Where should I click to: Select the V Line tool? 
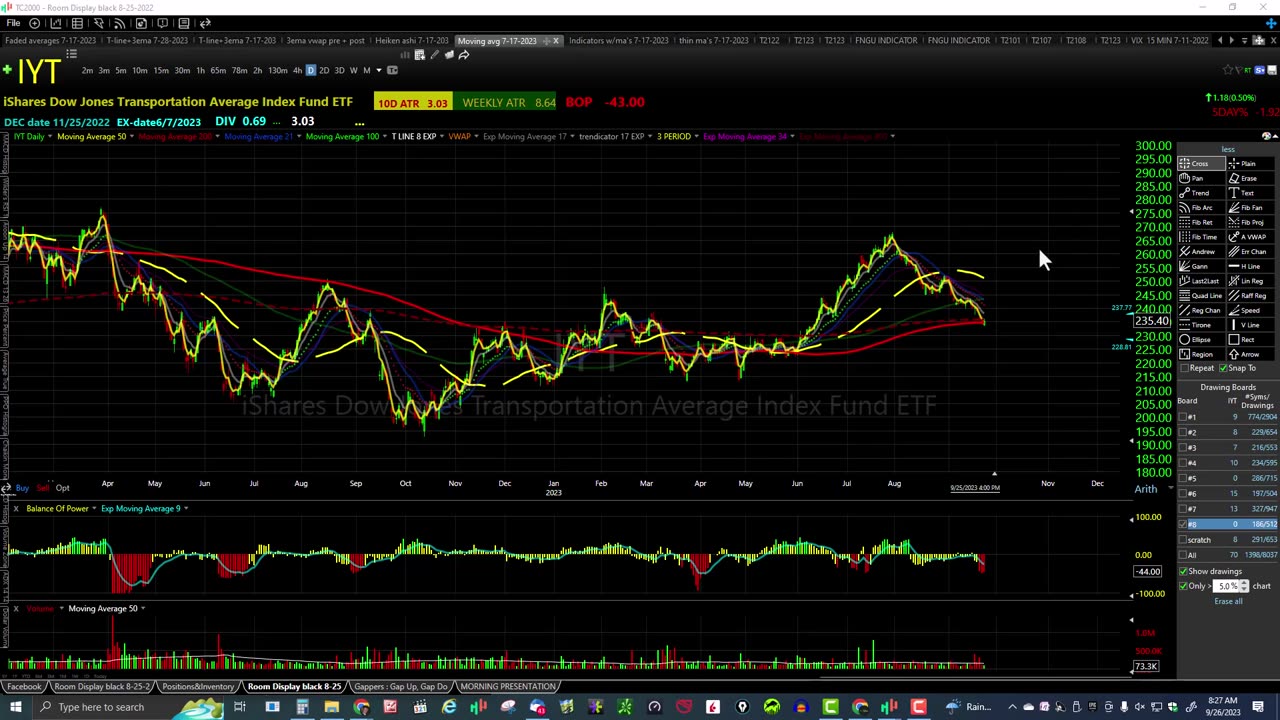tap(1251, 325)
